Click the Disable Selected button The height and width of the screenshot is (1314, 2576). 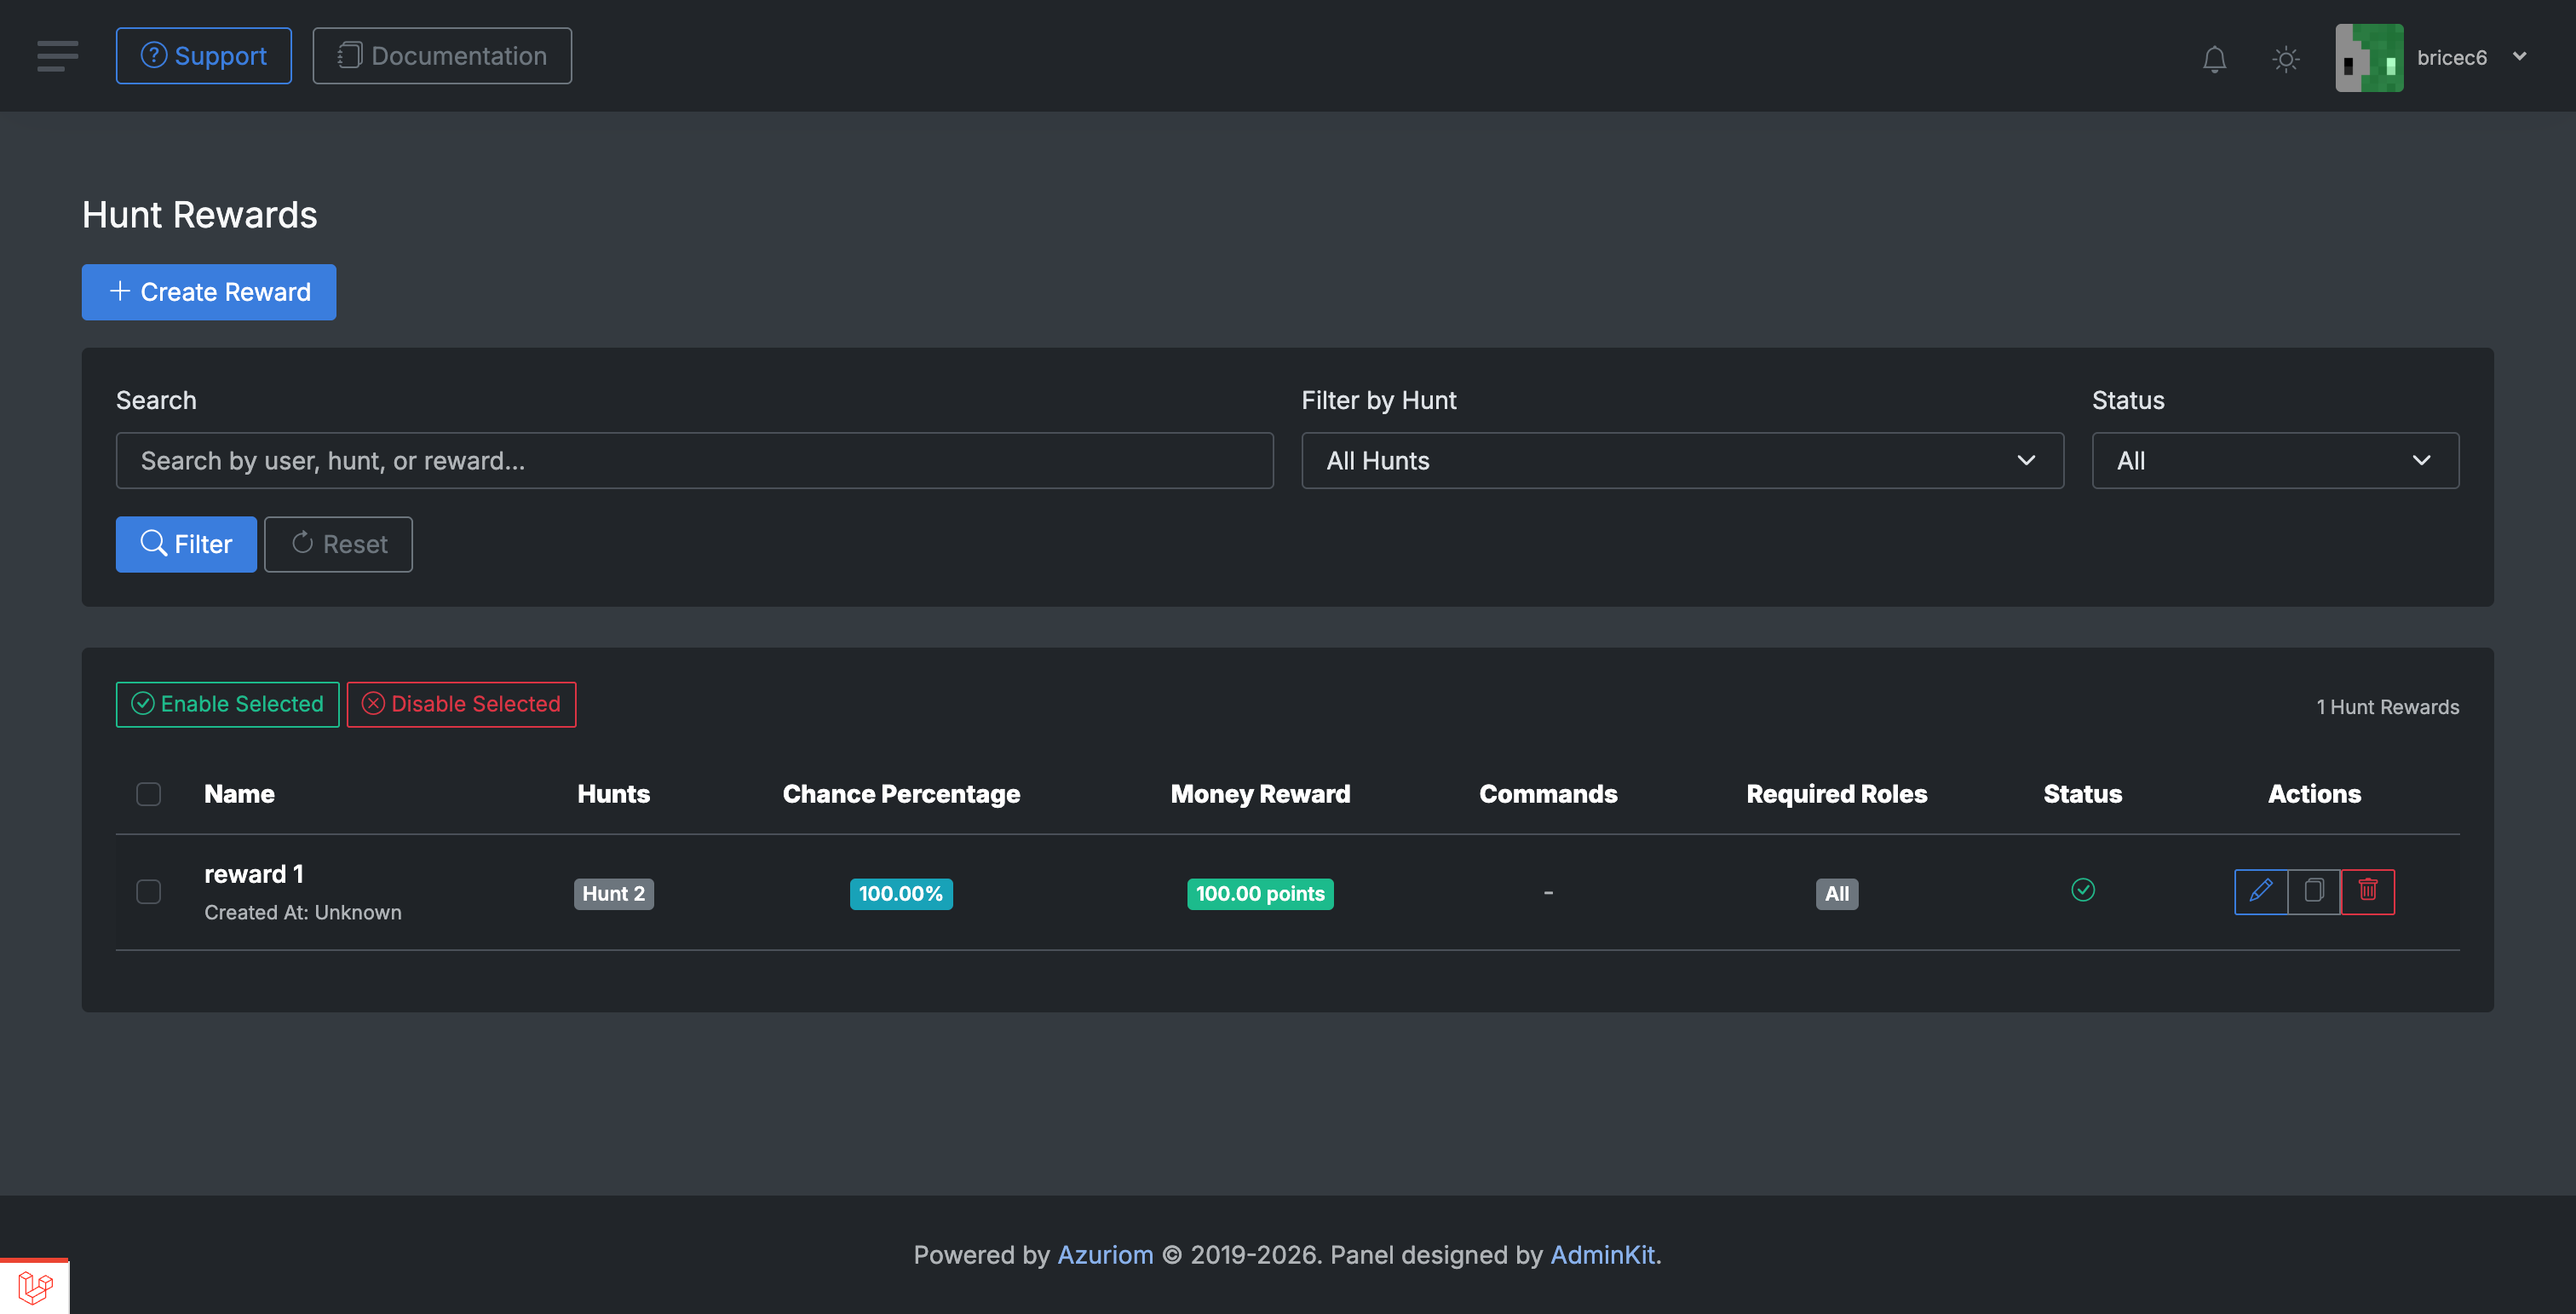pos(461,705)
